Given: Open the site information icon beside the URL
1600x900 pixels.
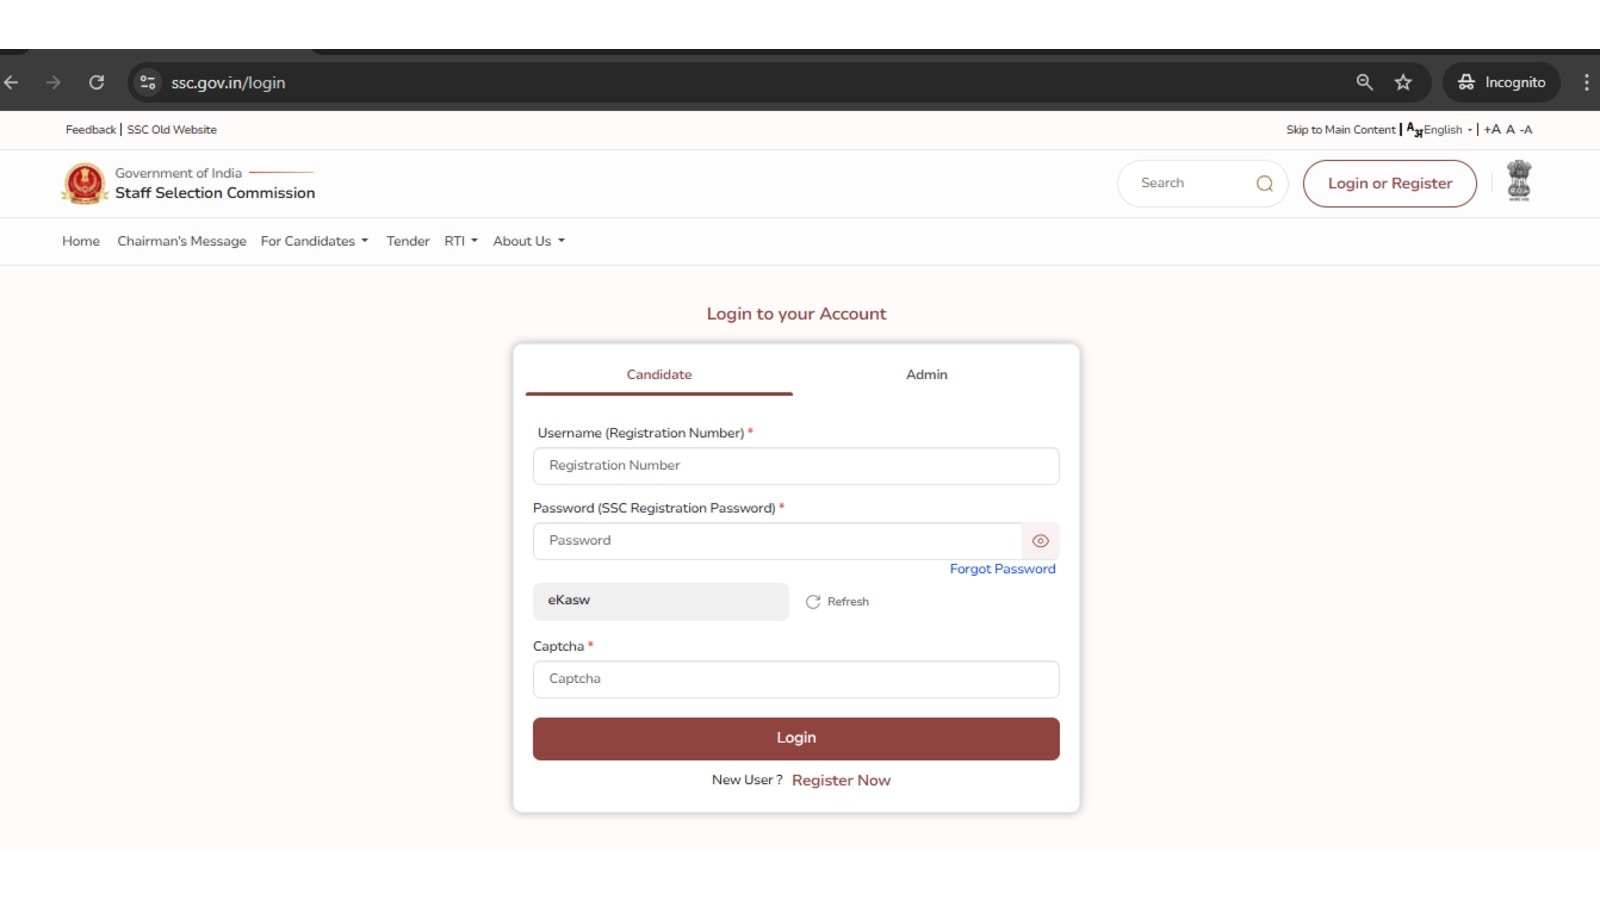Looking at the screenshot, I should point(147,82).
